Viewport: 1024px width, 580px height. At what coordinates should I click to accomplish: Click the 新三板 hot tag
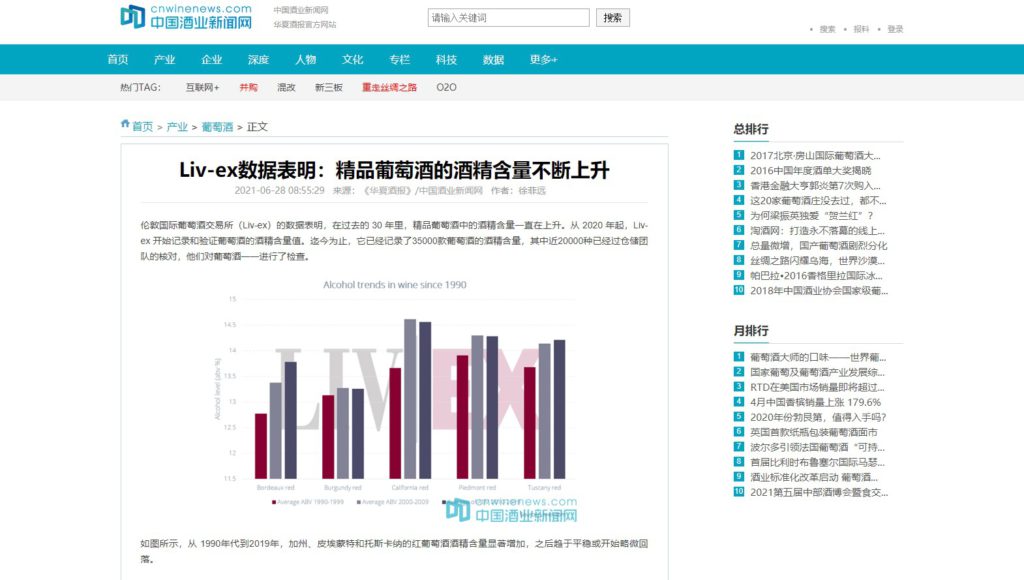coord(328,87)
